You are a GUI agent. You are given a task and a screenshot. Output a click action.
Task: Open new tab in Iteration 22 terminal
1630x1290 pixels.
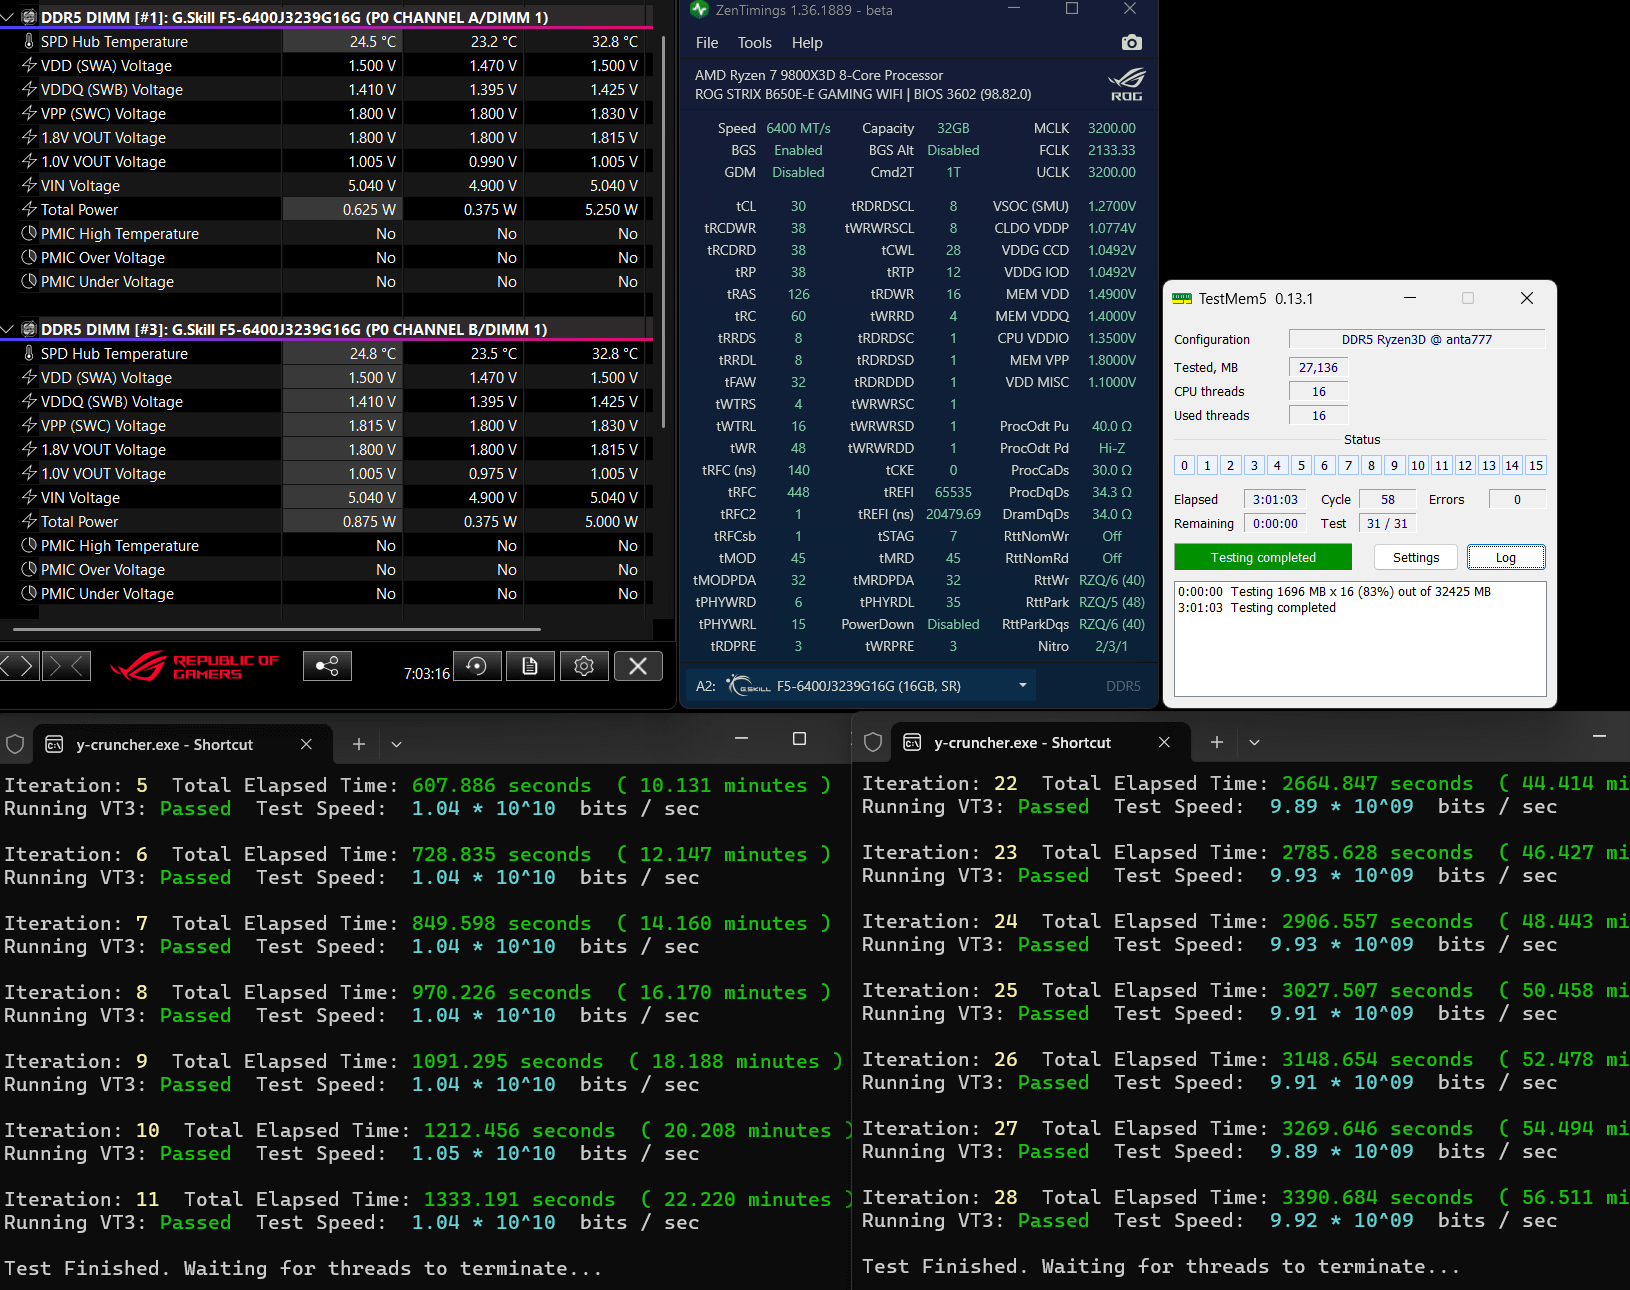(1217, 742)
